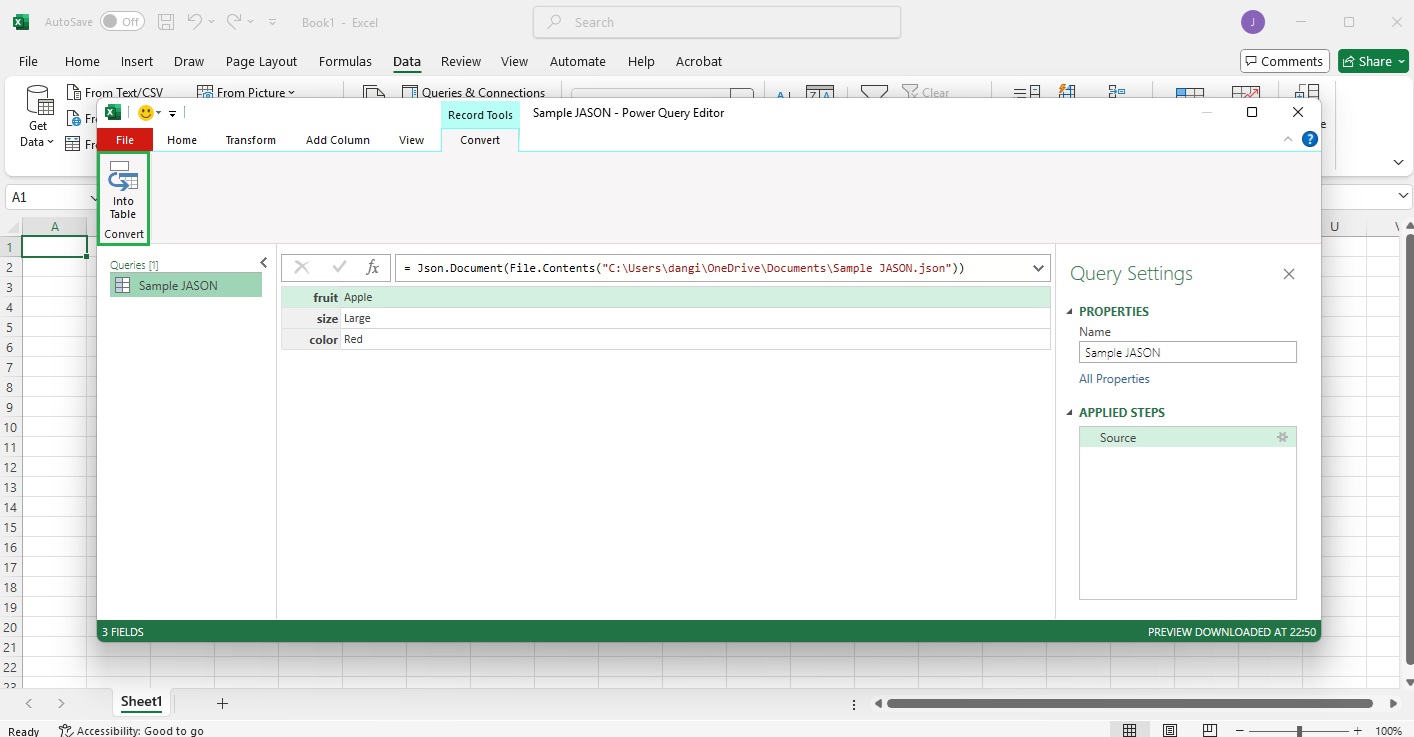Click the Sample JASON query table icon

[122, 285]
